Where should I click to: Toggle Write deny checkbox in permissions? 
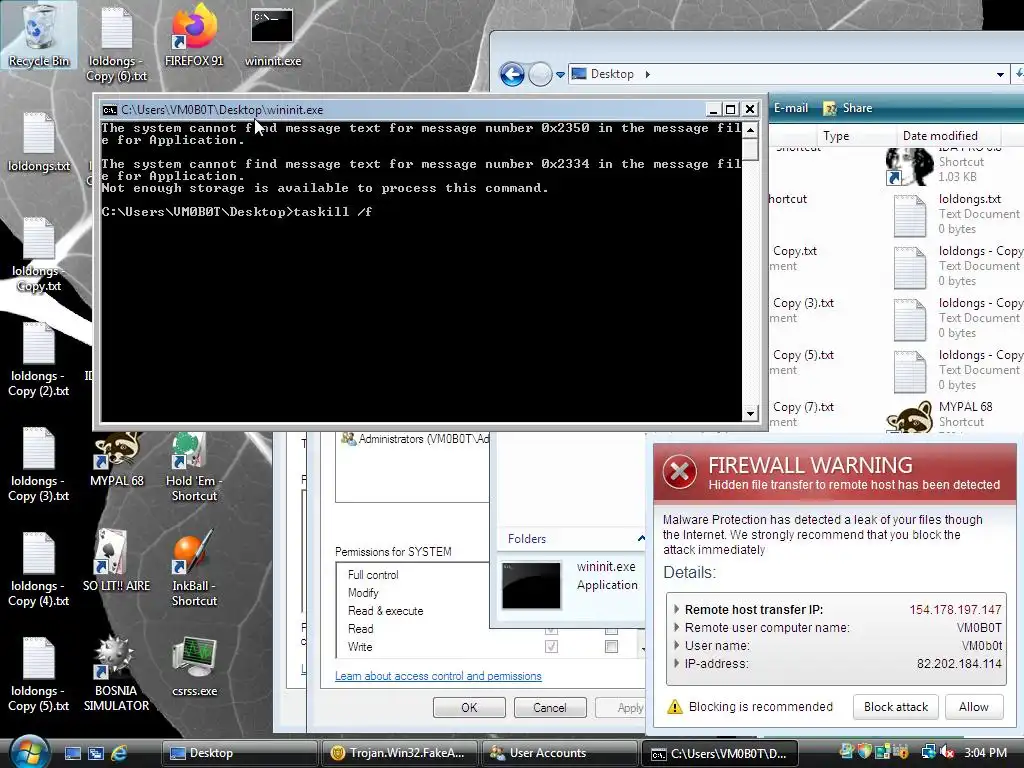pos(611,647)
